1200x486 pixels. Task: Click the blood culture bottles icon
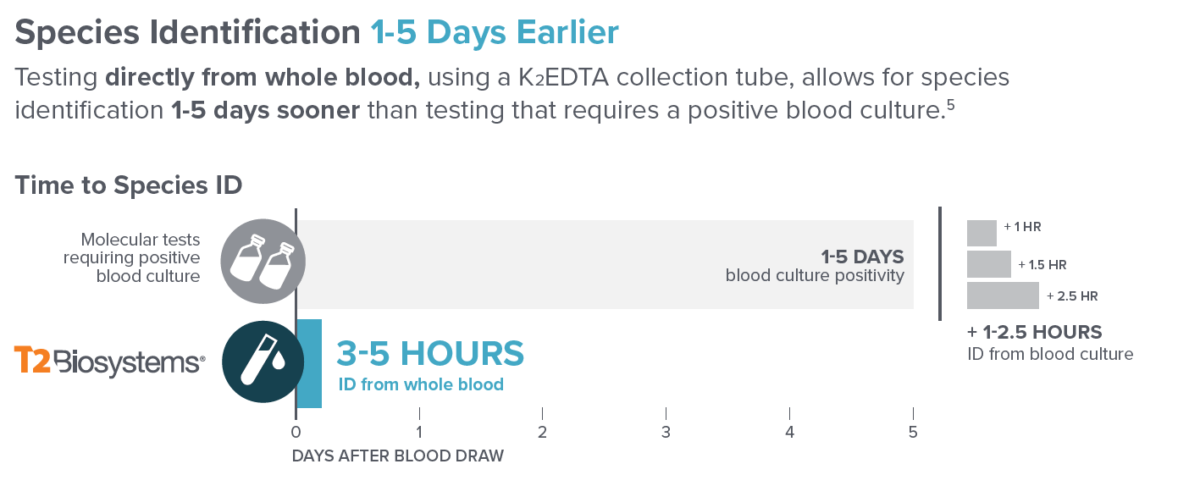pos(262,262)
